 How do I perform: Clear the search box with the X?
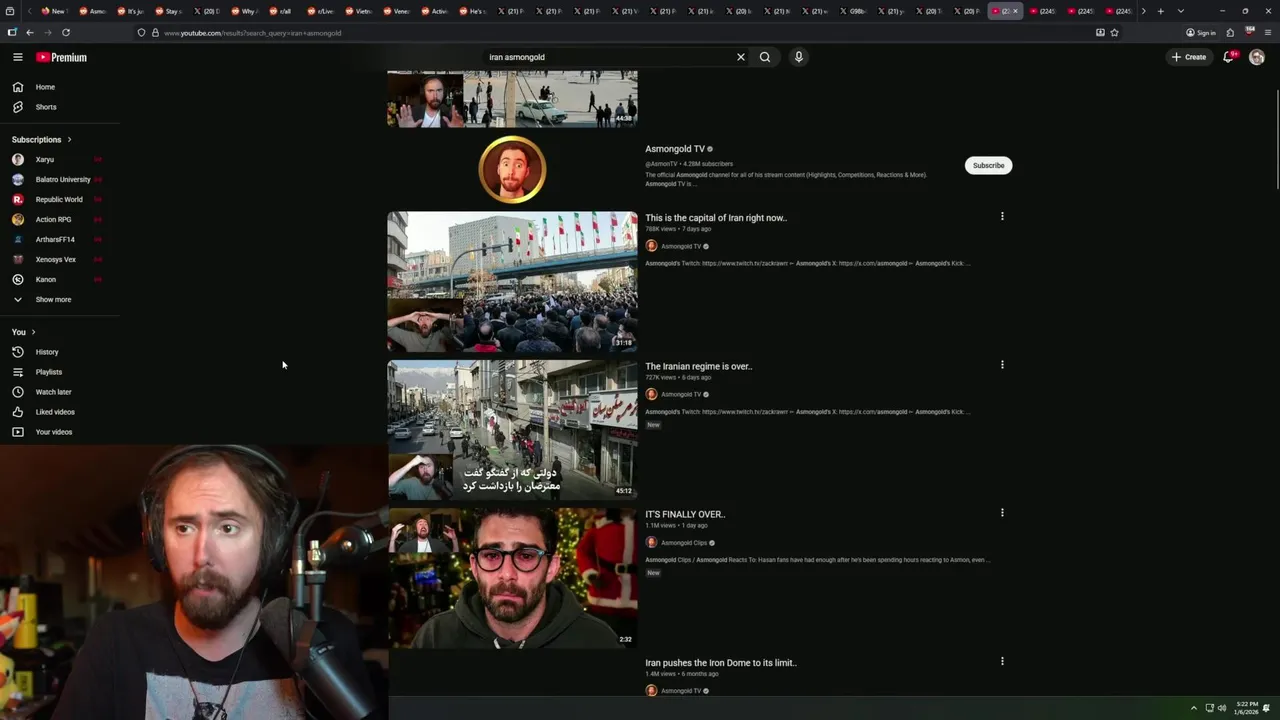tap(741, 57)
